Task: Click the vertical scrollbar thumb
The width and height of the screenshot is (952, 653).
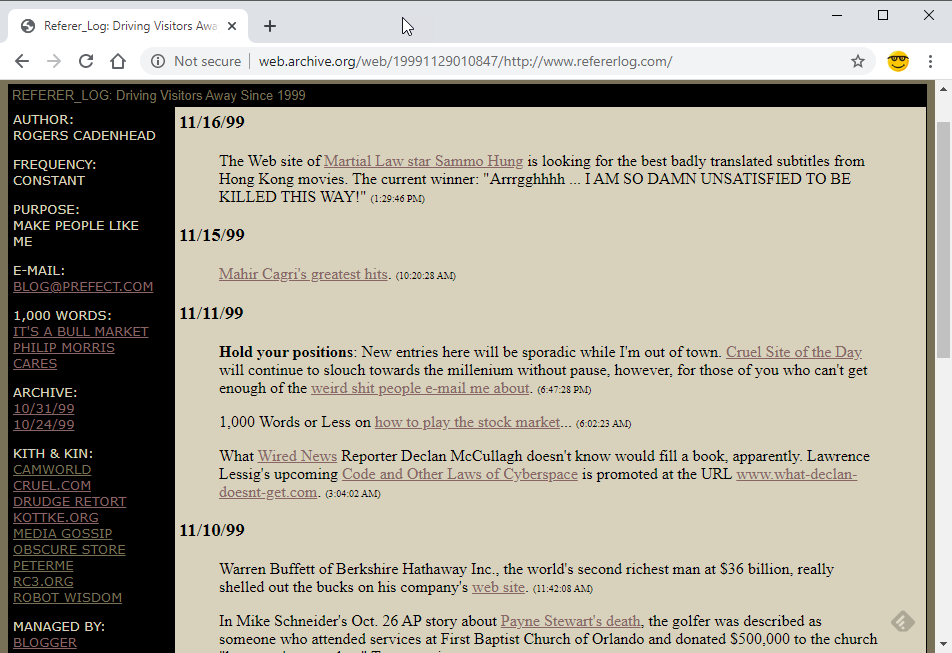Action: point(943,240)
